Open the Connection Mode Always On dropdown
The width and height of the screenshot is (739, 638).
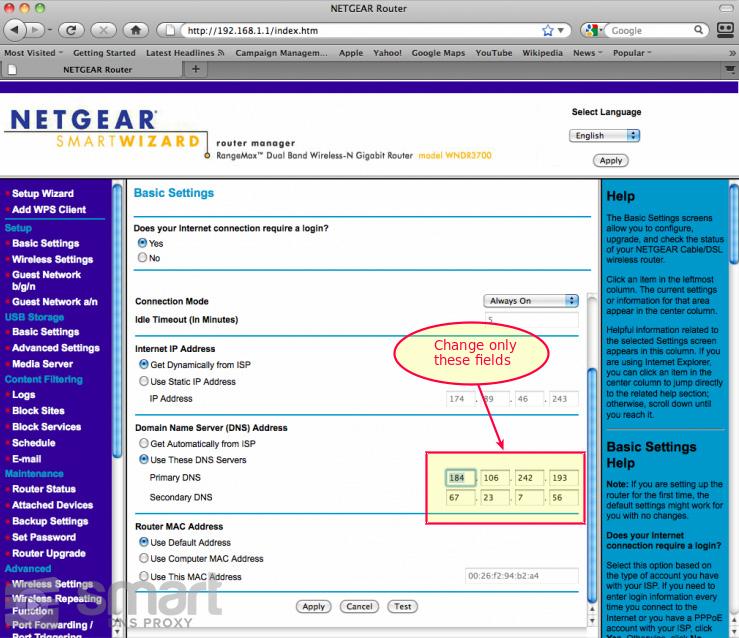(531, 301)
